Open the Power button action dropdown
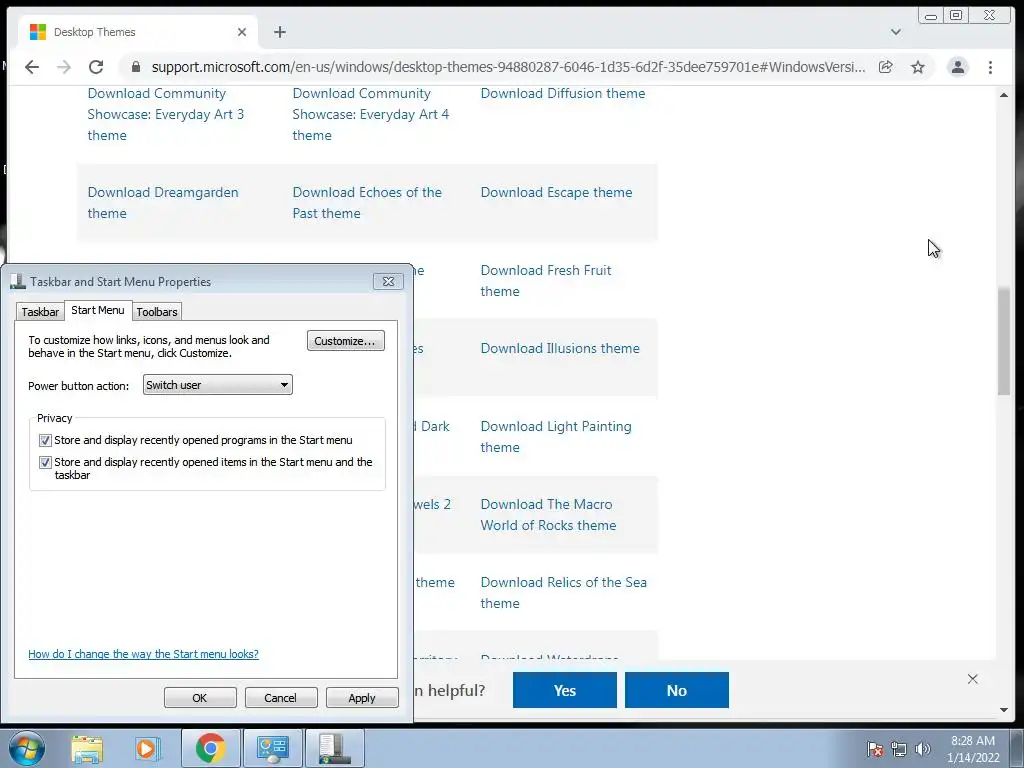 [217, 385]
